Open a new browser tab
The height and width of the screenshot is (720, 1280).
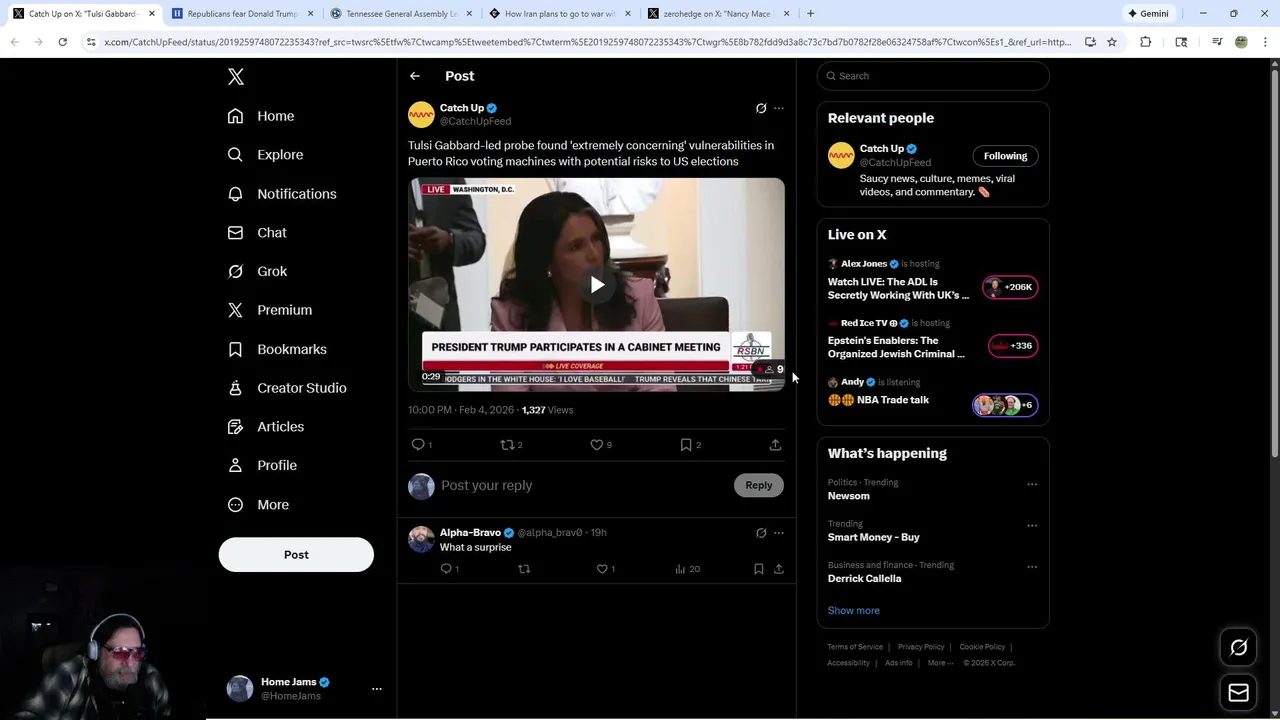pyautogui.click(x=810, y=14)
